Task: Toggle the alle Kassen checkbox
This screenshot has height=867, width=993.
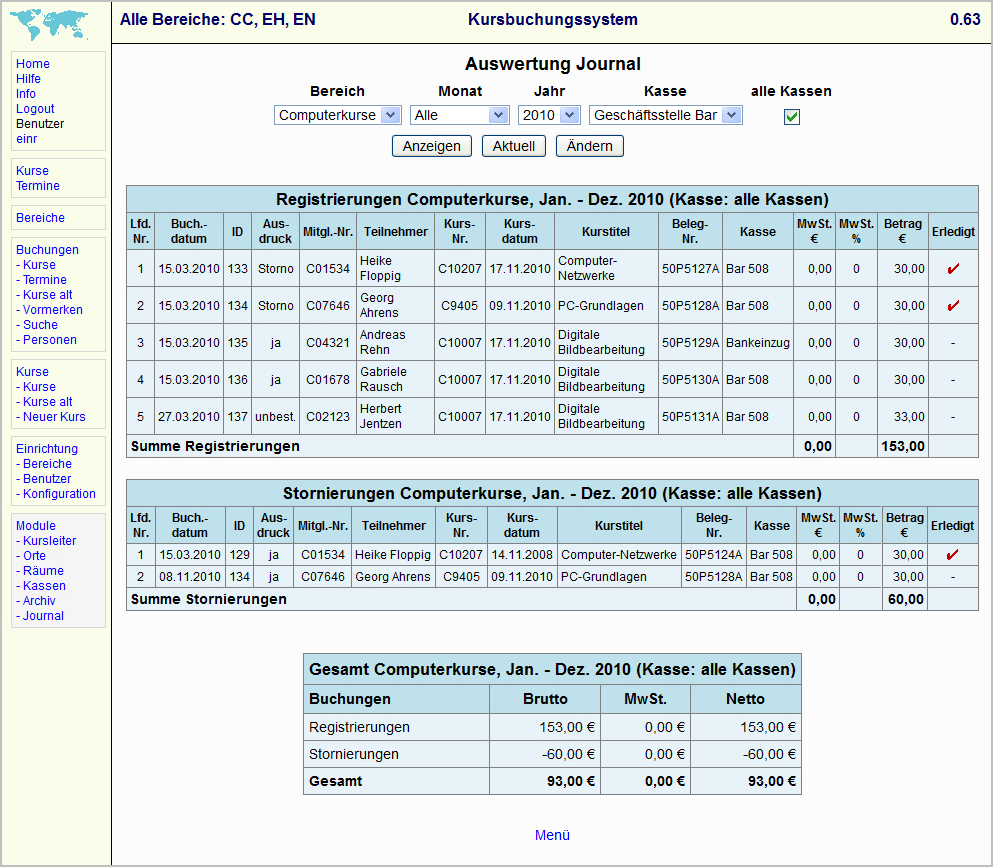Action: [792, 117]
